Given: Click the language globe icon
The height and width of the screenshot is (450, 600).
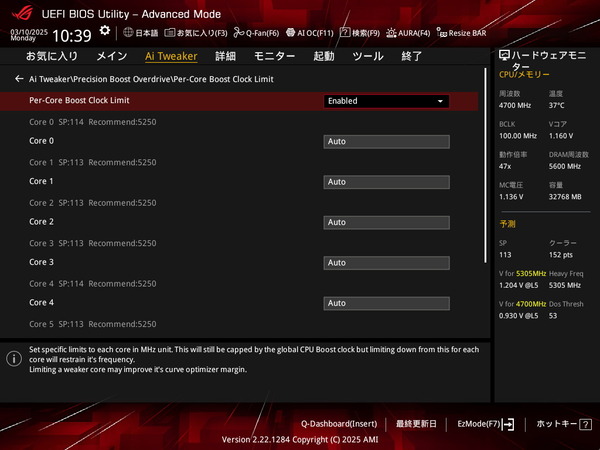Looking at the screenshot, I should click(128, 33).
